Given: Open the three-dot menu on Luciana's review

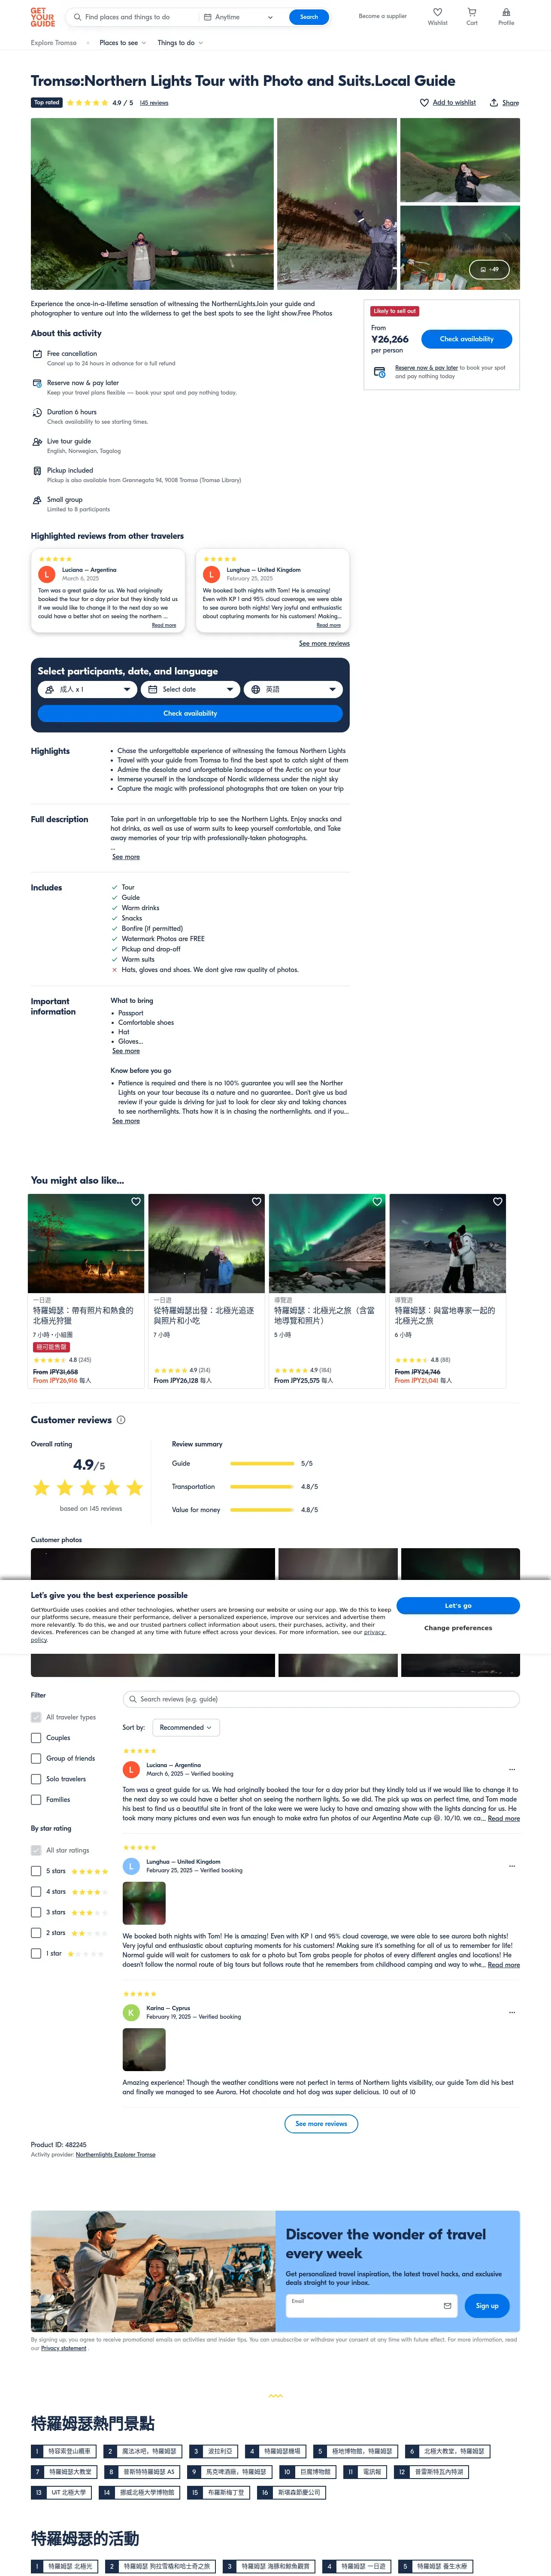Looking at the screenshot, I should point(512,1769).
